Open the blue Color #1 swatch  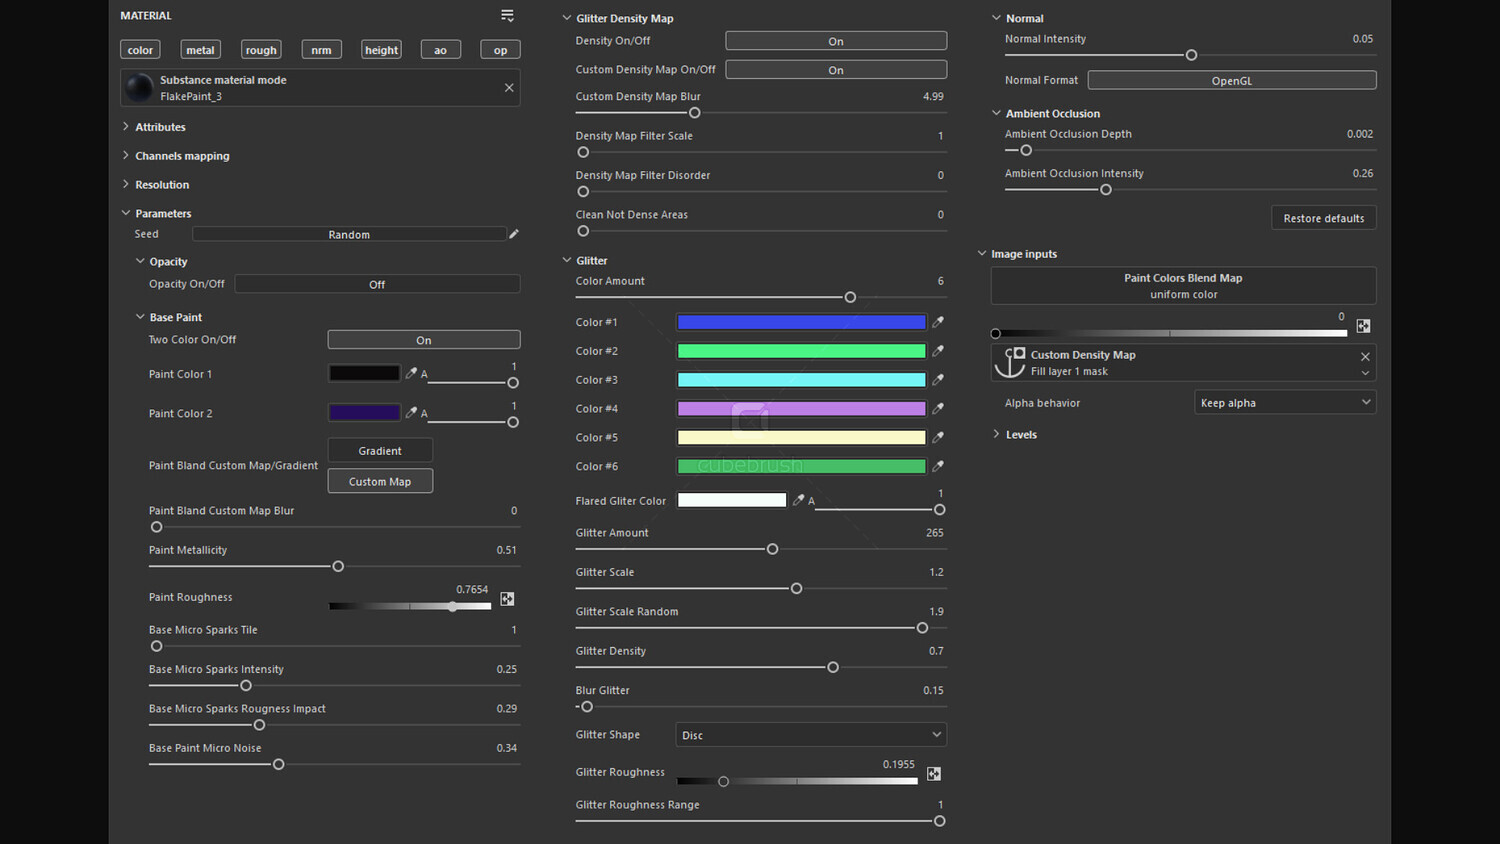point(801,322)
